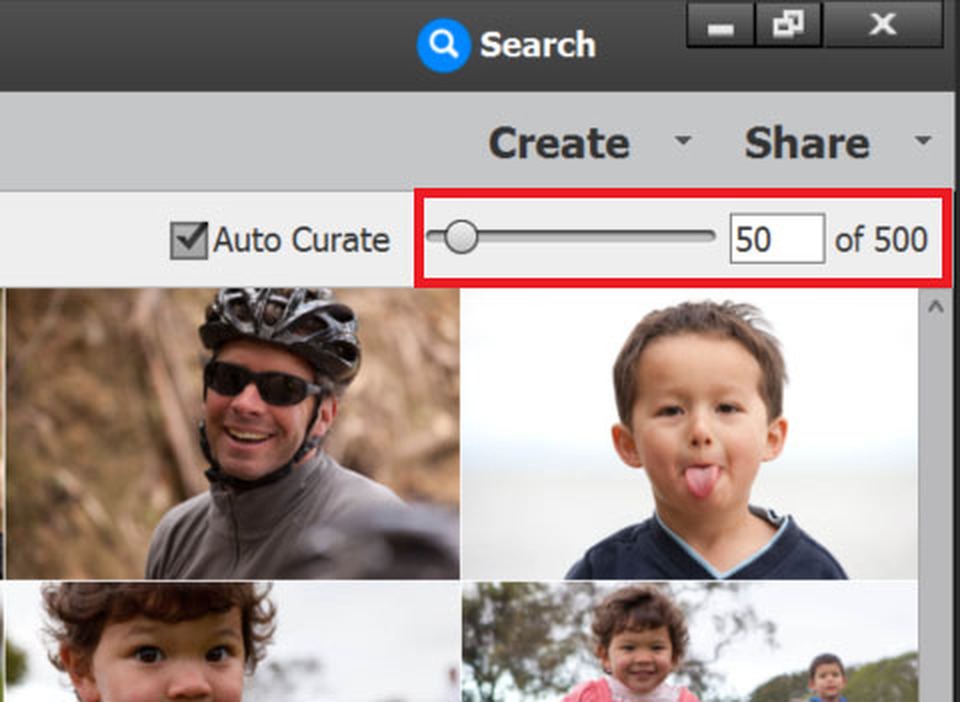
Task: Toggle the Auto Curate checkbox
Action: (x=189, y=240)
